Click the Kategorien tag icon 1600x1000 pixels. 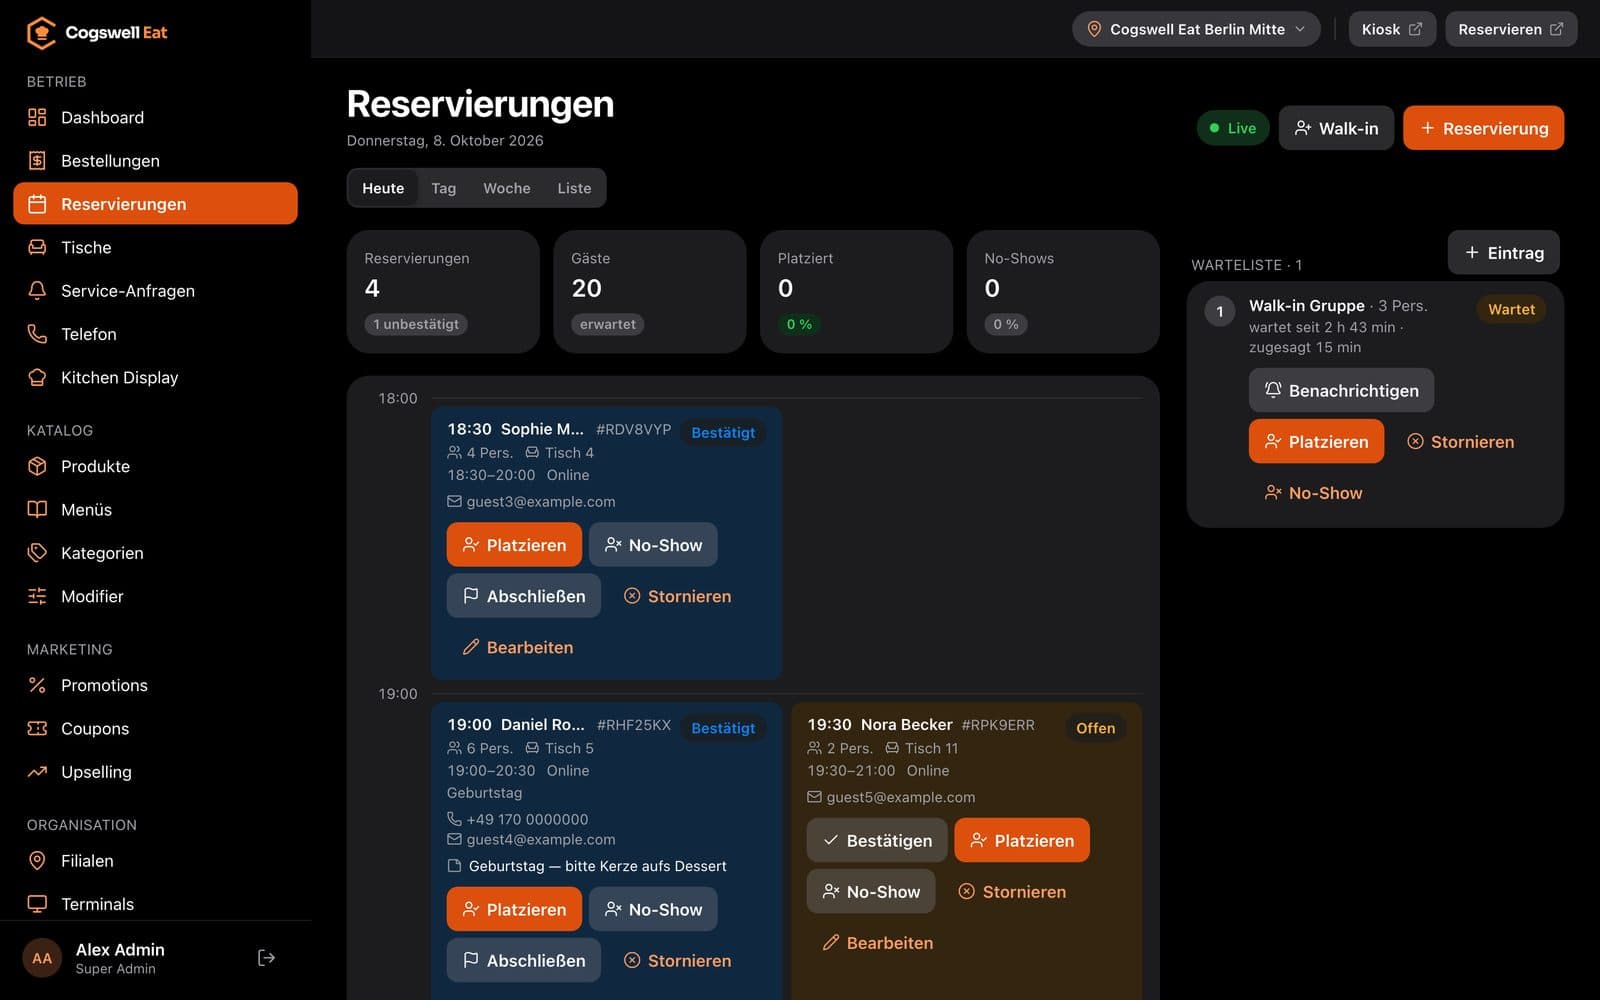[x=37, y=552]
